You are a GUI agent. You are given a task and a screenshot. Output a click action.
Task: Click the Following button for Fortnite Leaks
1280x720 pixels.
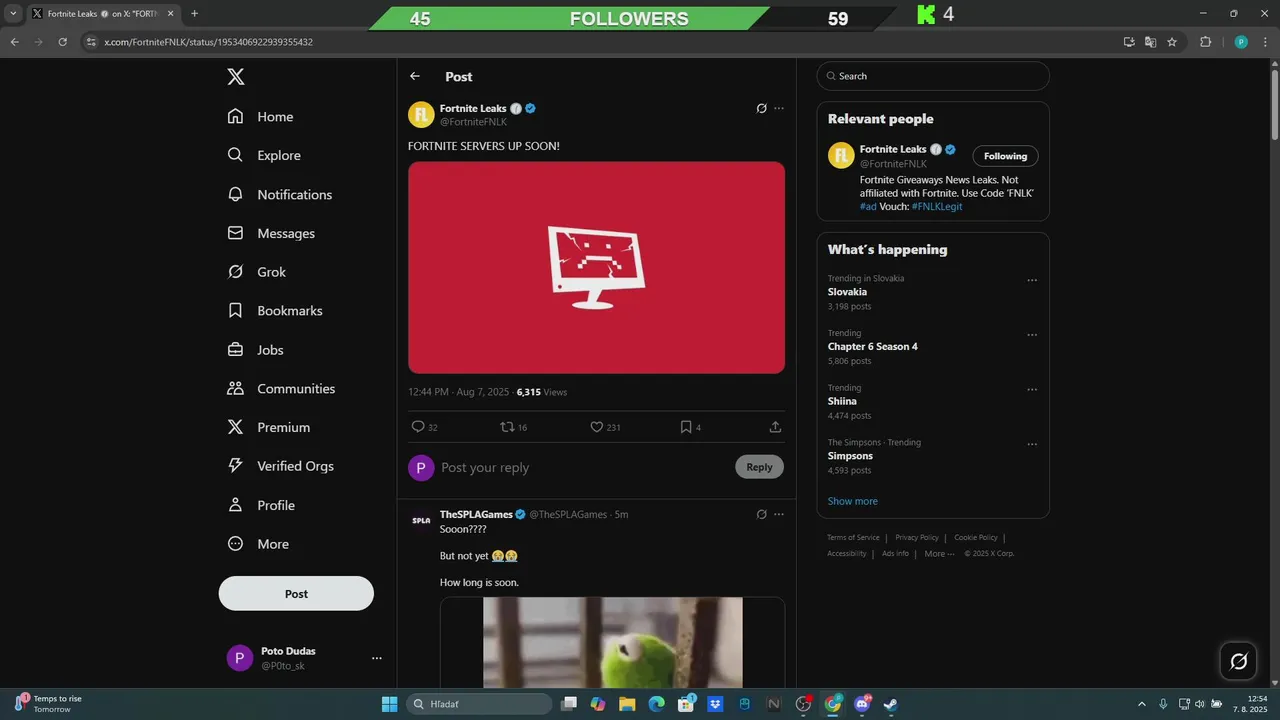click(x=1005, y=156)
